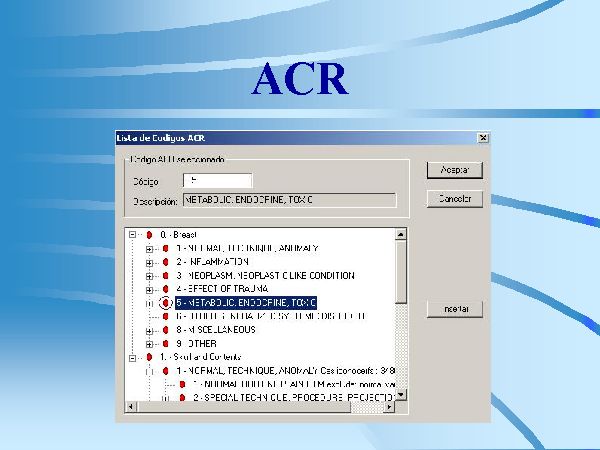600x450 pixels.
Task: Click the red icon beside INFLAMMATION
Action: coord(166,261)
